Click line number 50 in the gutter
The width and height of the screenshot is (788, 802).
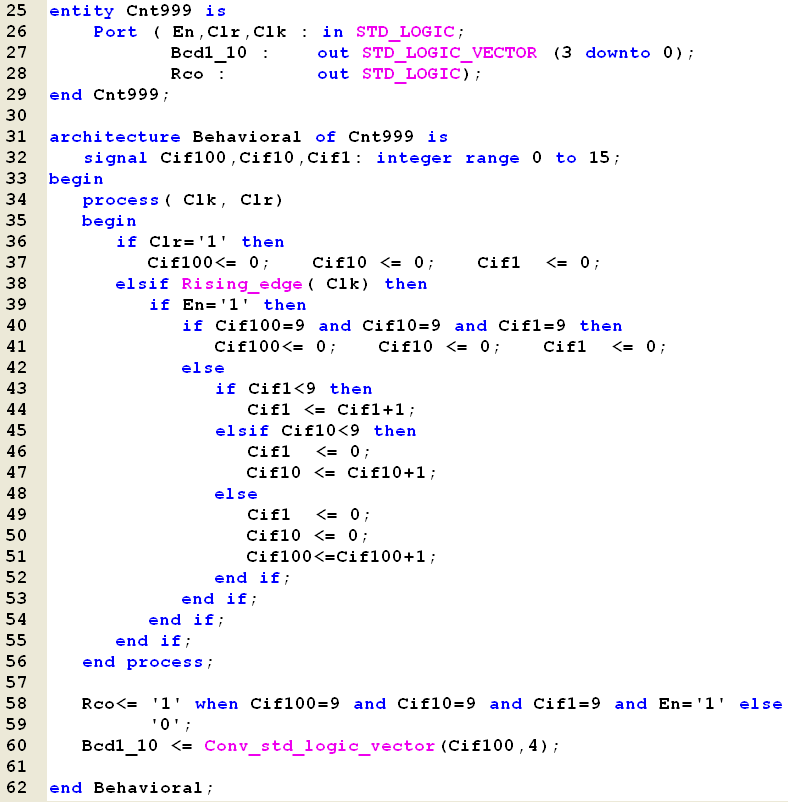(16, 536)
